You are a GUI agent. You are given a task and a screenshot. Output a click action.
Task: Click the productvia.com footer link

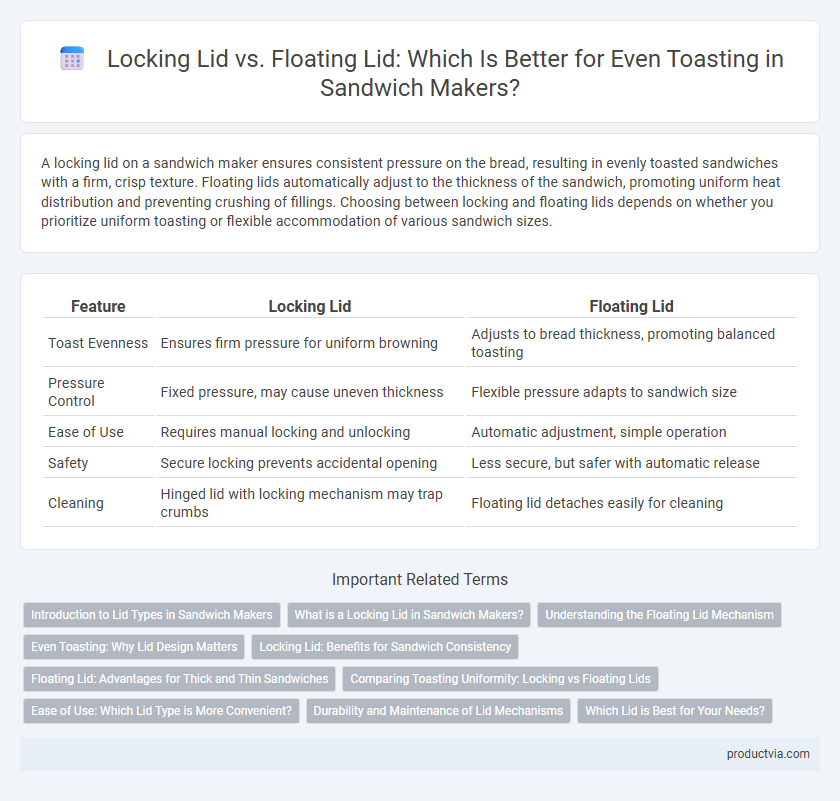768,754
